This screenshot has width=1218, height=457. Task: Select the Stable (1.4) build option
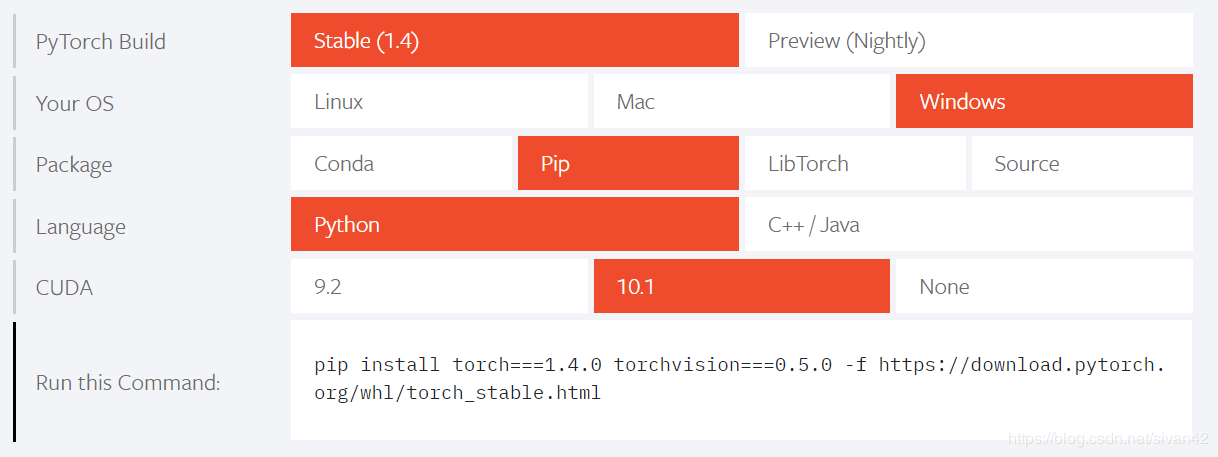point(514,41)
